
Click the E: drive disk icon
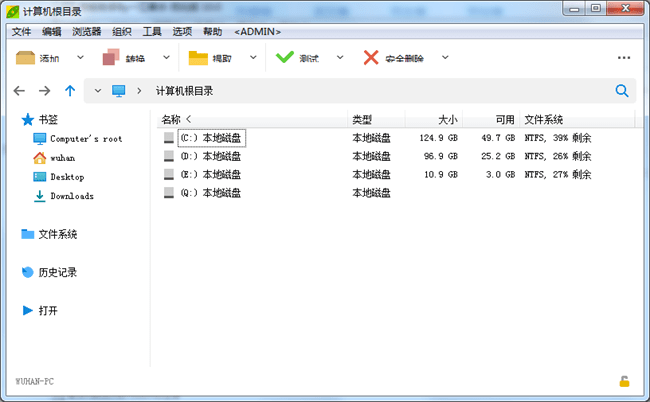pyautogui.click(x=169, y=174)
